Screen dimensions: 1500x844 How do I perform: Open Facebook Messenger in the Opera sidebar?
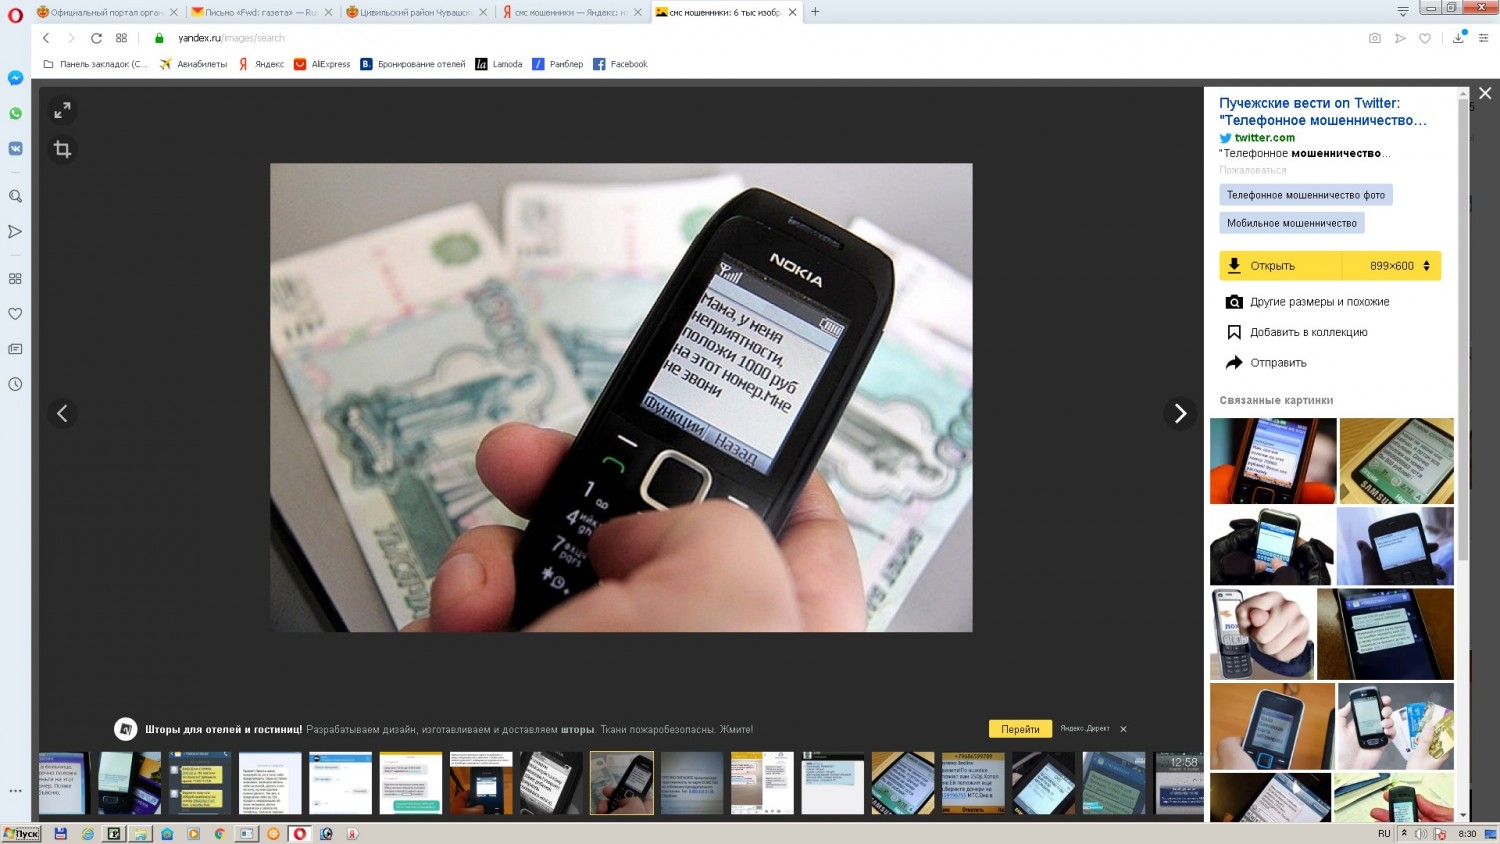pos(15,78)
